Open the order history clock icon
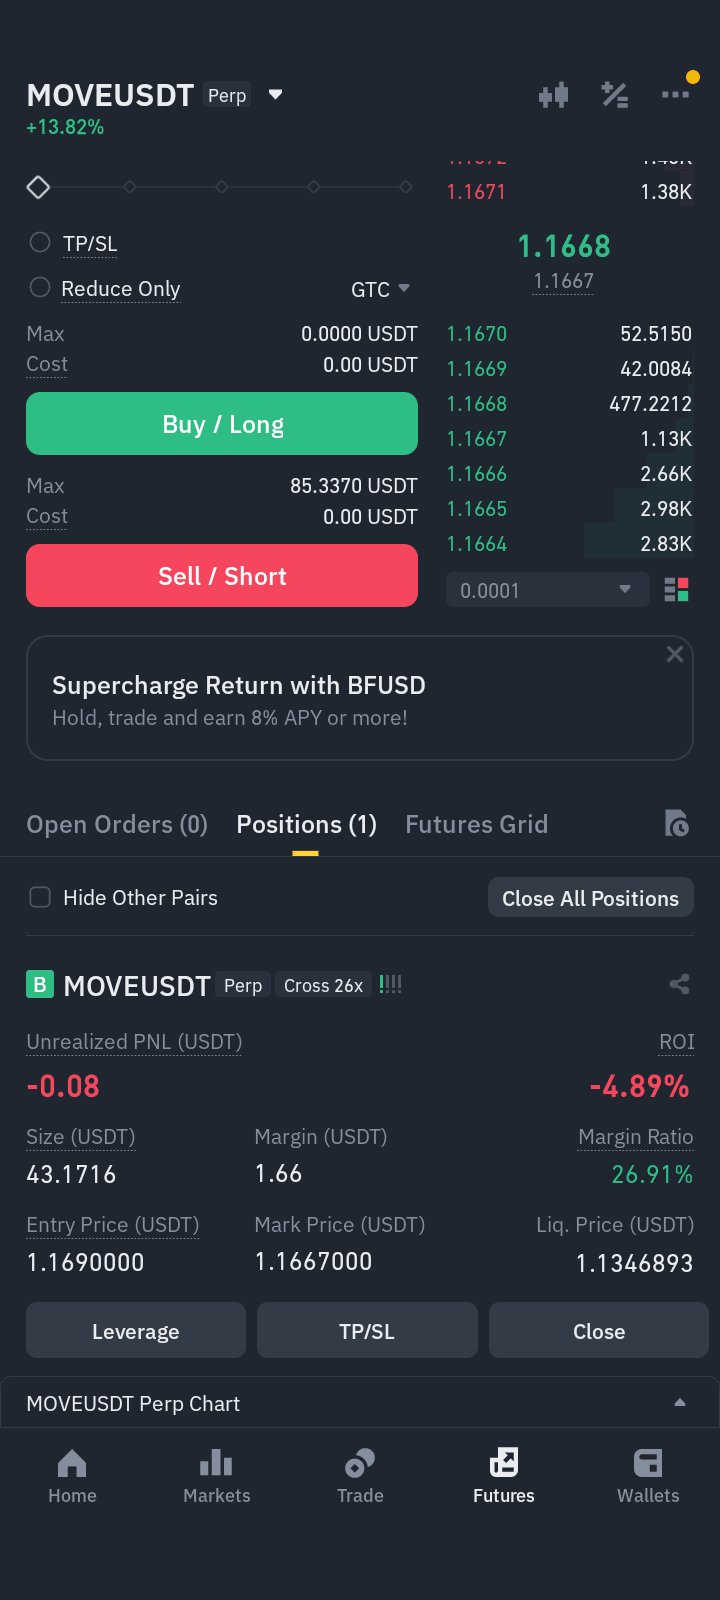Viewport: 720px width, 1600px height. coord(677,824)
